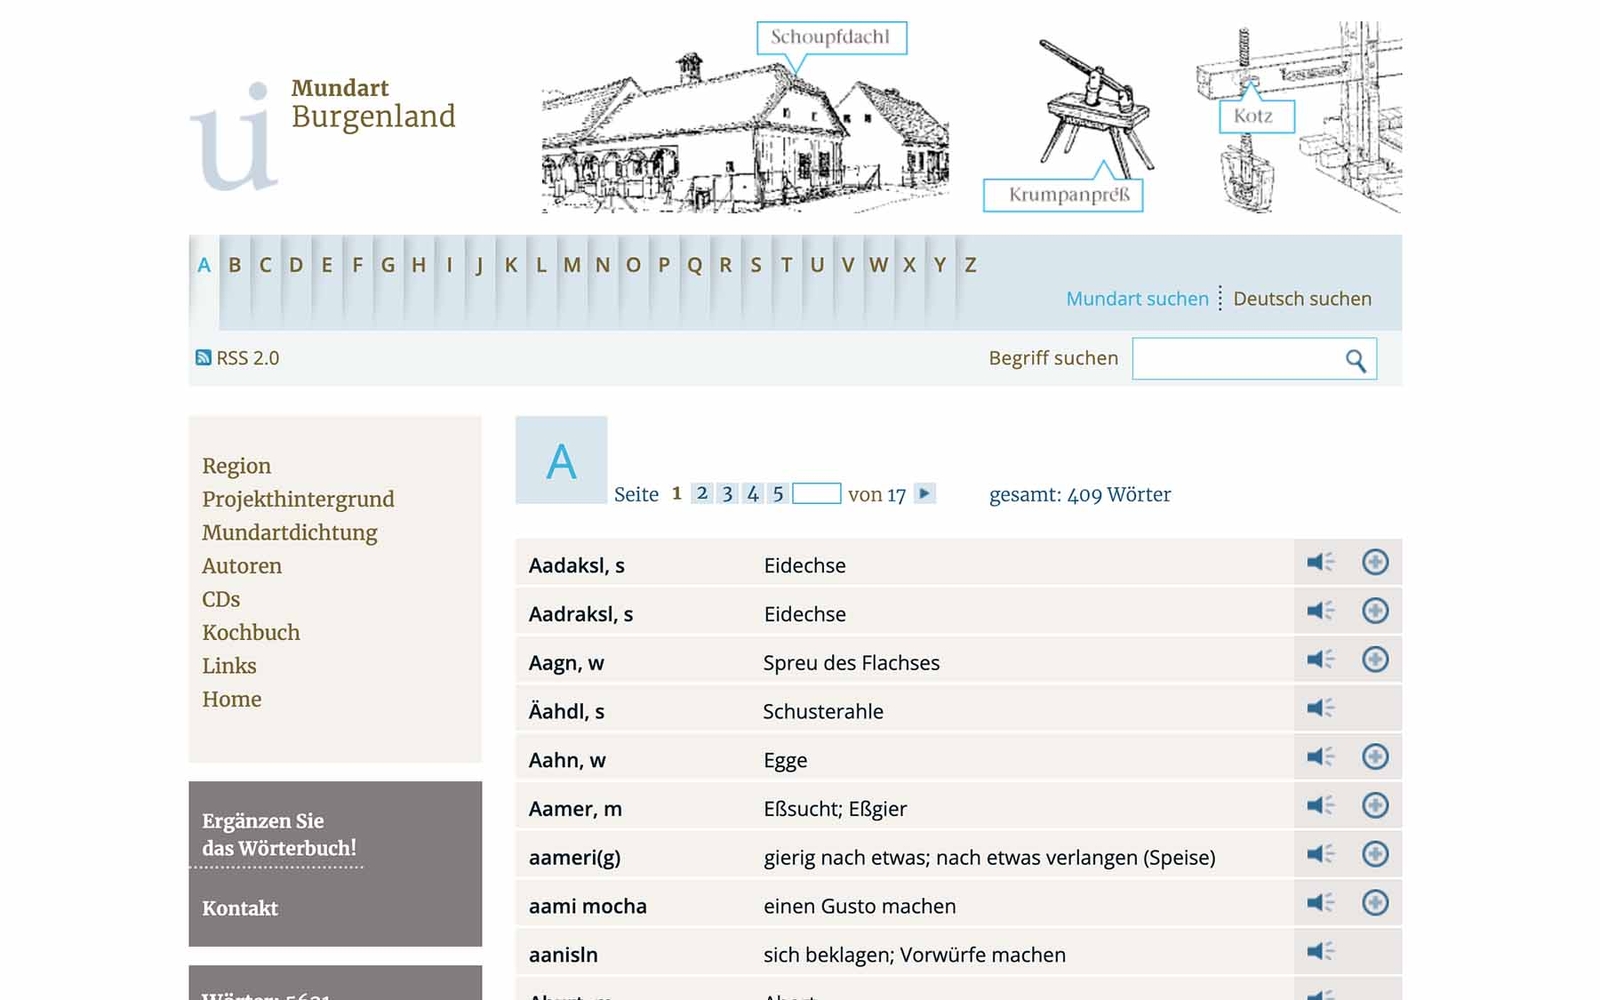Go to page 4

(x=753, y=493)
